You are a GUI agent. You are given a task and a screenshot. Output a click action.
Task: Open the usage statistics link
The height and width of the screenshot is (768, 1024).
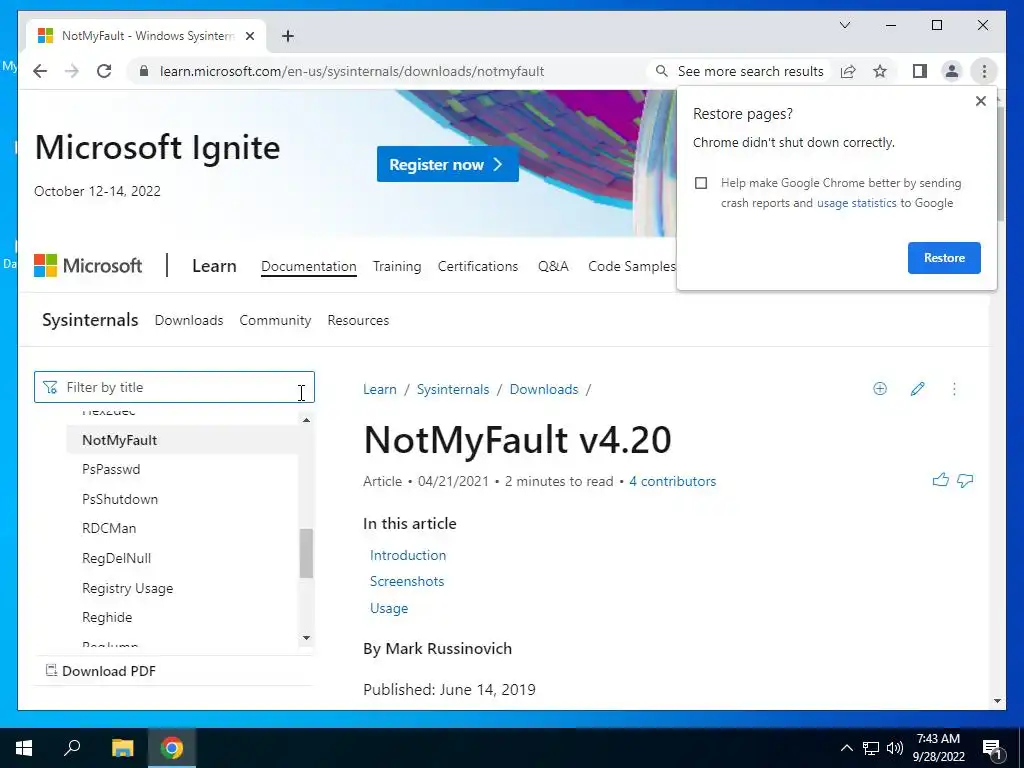[856, 203]
